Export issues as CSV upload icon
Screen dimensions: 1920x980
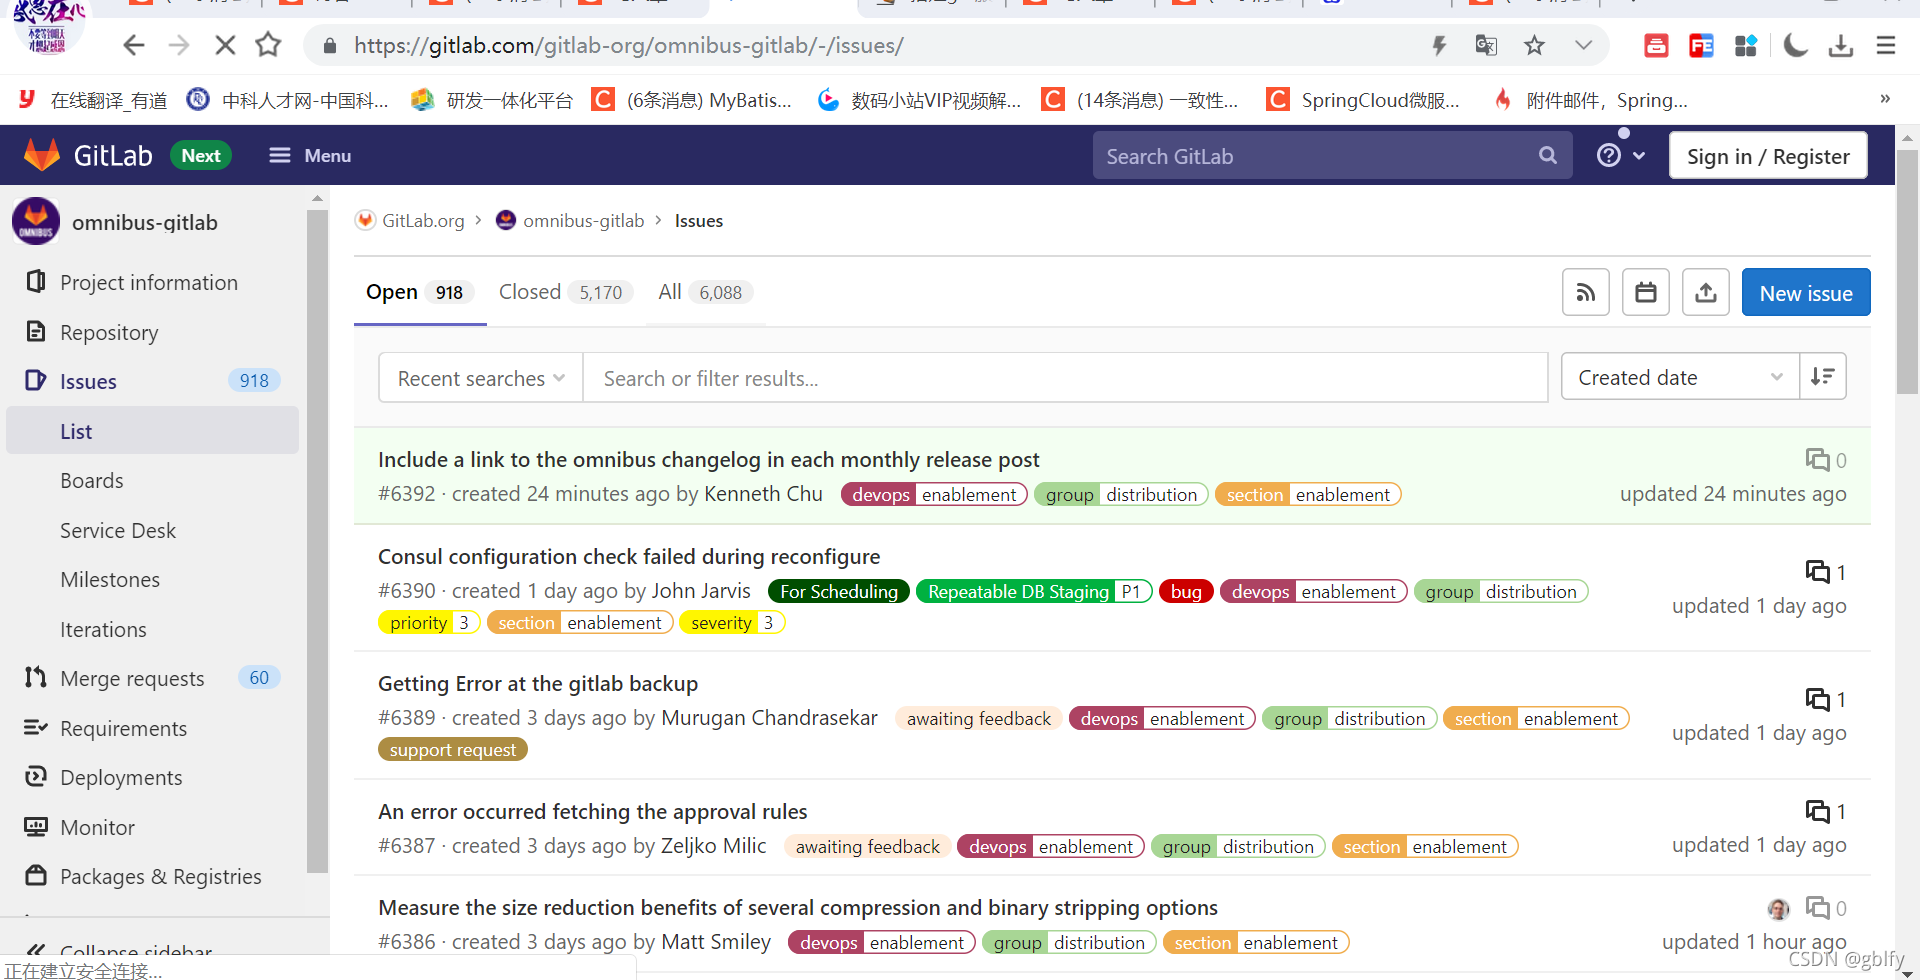pos(1706,292)
